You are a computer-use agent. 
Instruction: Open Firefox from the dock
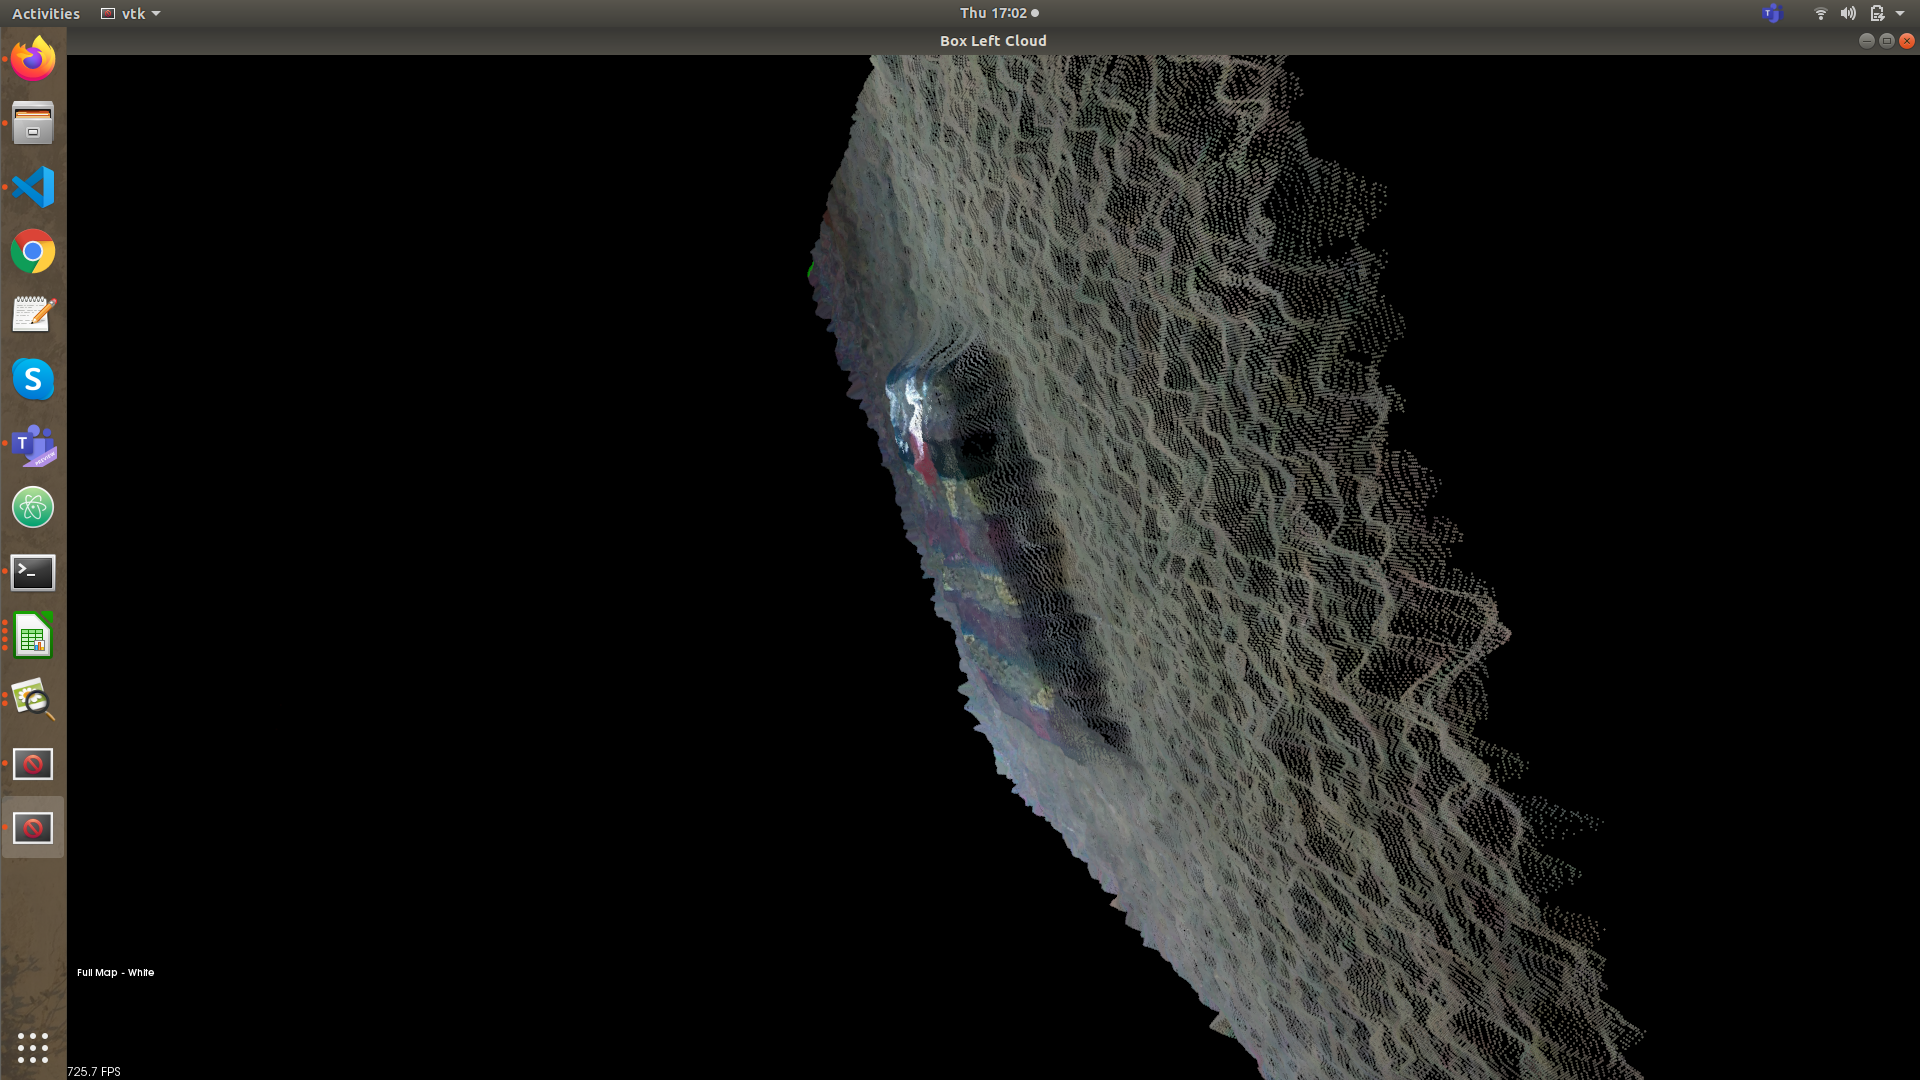(x=33, y=59)
